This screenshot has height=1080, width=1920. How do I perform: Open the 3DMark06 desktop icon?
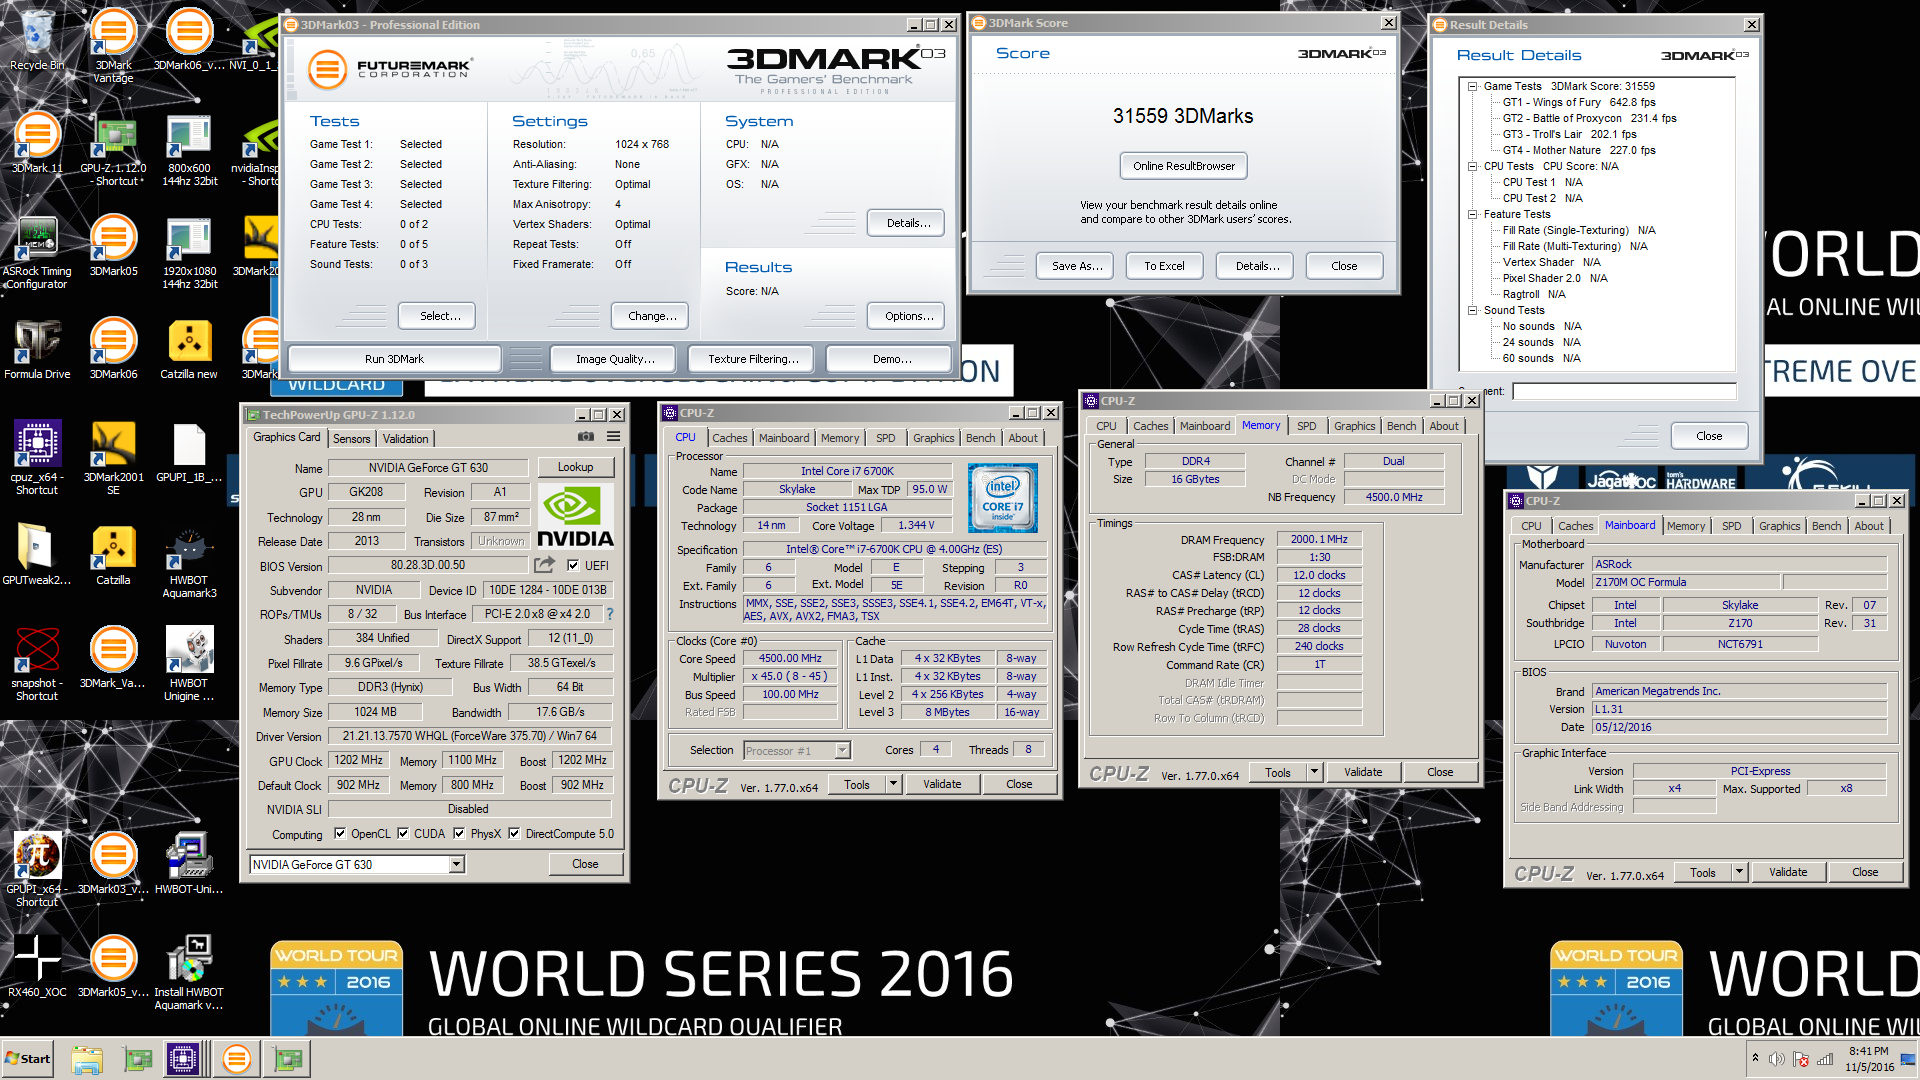click(x=113, y=349)
